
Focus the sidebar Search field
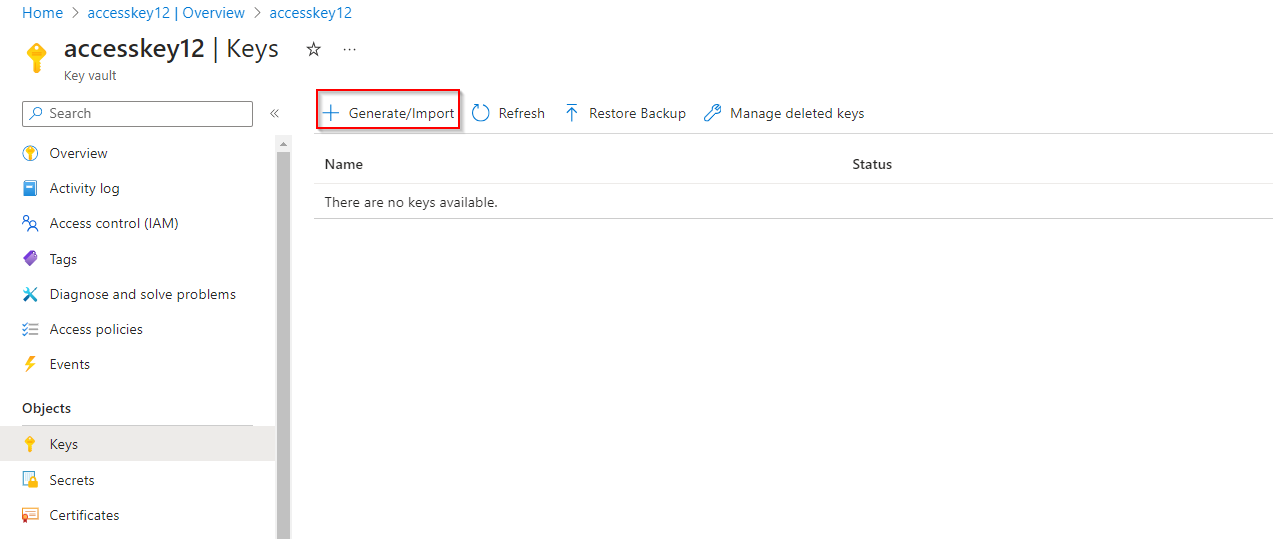click(x=137, y=114)
